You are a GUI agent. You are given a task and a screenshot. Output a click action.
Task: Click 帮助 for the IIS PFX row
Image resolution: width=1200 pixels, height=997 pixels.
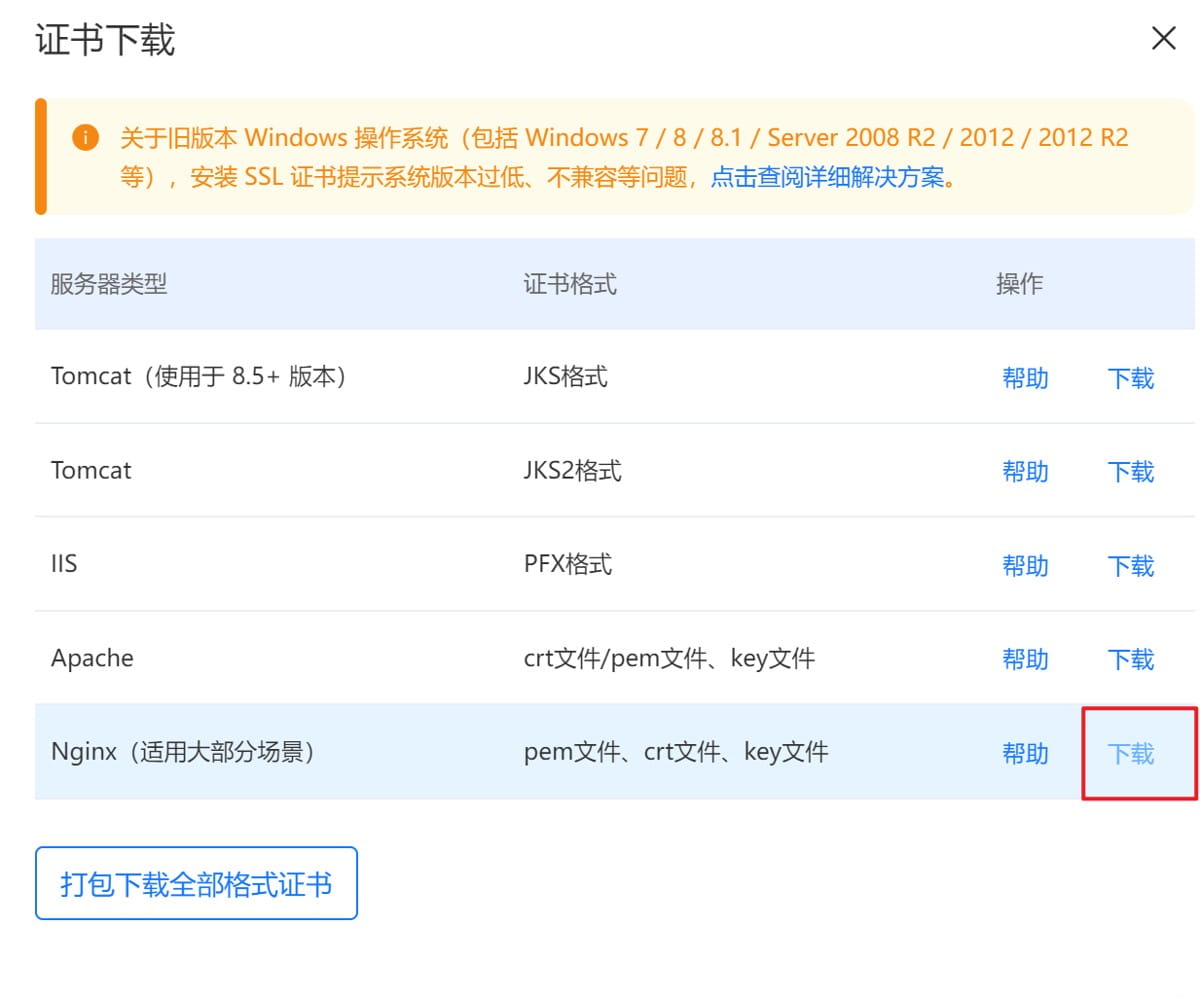coord(1025,565)
